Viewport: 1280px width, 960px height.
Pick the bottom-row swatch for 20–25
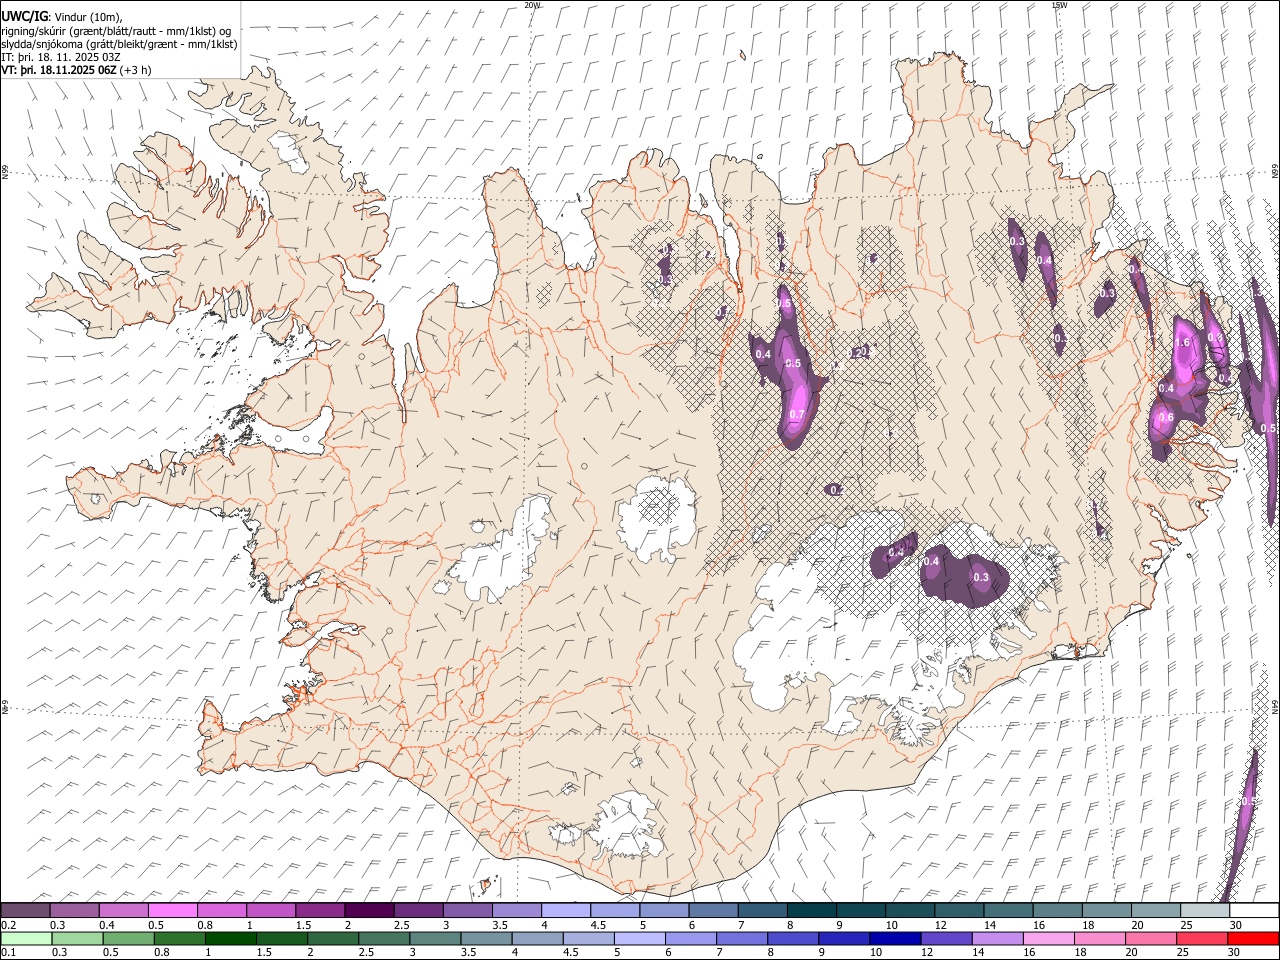[x=1151, y=938]
